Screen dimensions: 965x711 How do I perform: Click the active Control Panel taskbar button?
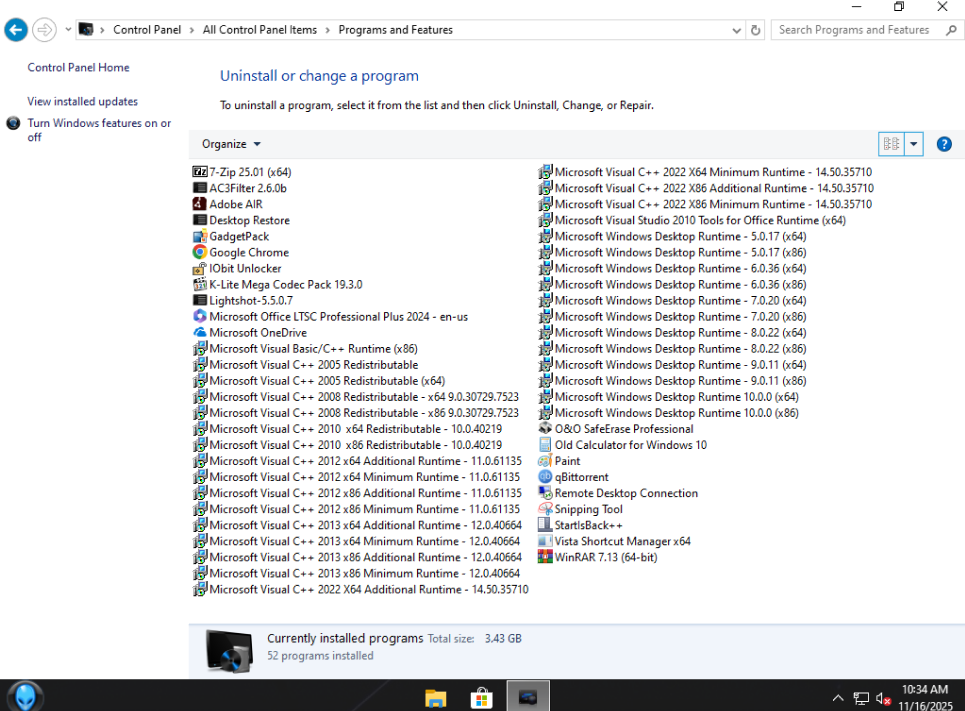(528, 696)
